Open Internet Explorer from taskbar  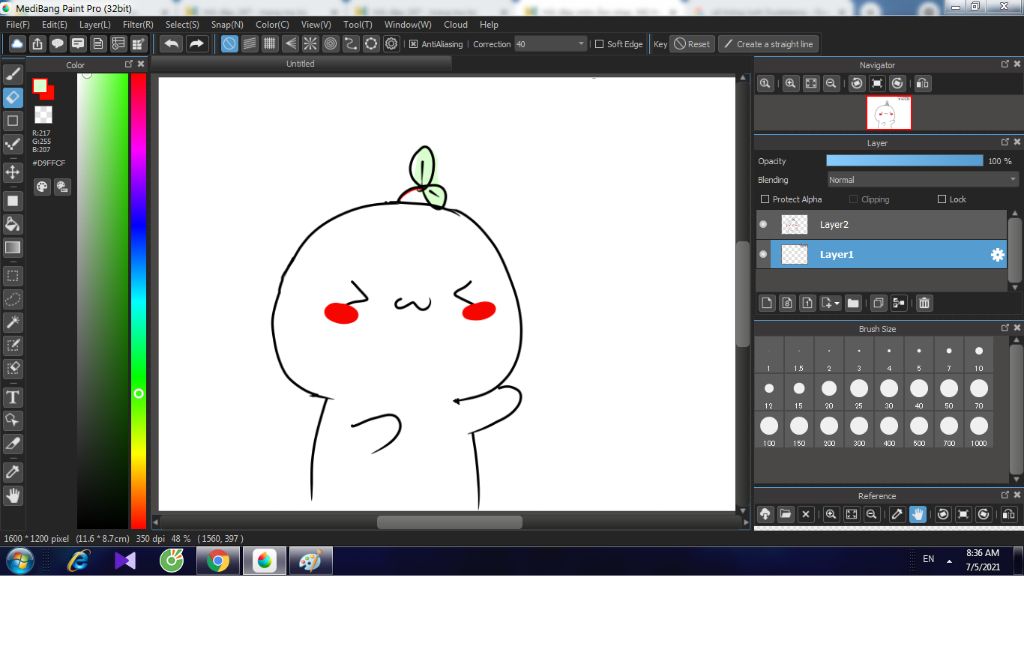click(x=78, y=560)
